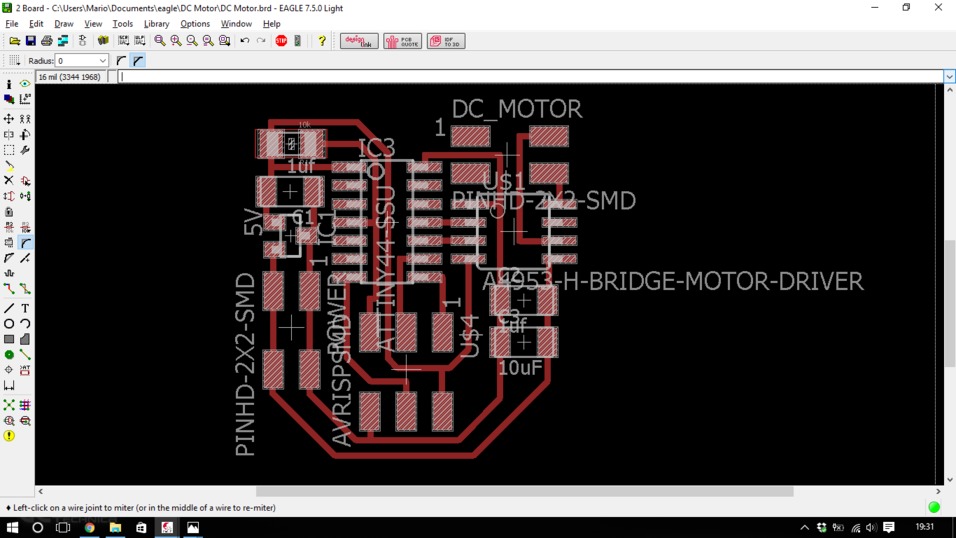The image size is (956, 538).
Task: Run a script file (SCR icon)
Action: click(124, 41)
